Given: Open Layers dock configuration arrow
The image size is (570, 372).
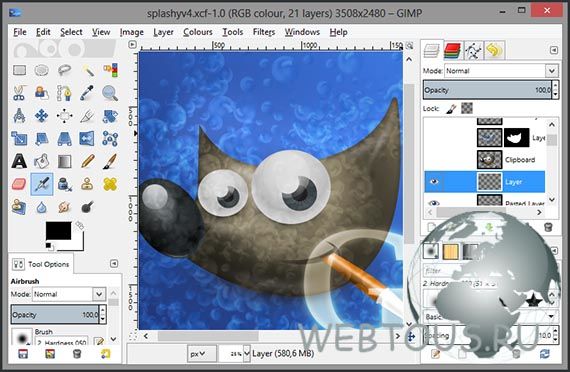Looking at the screenshot, I should click(x=554, y=50).
